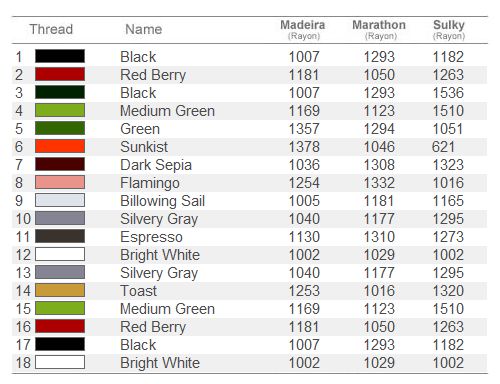Image resolution: width=500 pixels, height=384 pixels.
Task: Click the Espresso dark brown swatch
Action: click(x=60, y=236)
